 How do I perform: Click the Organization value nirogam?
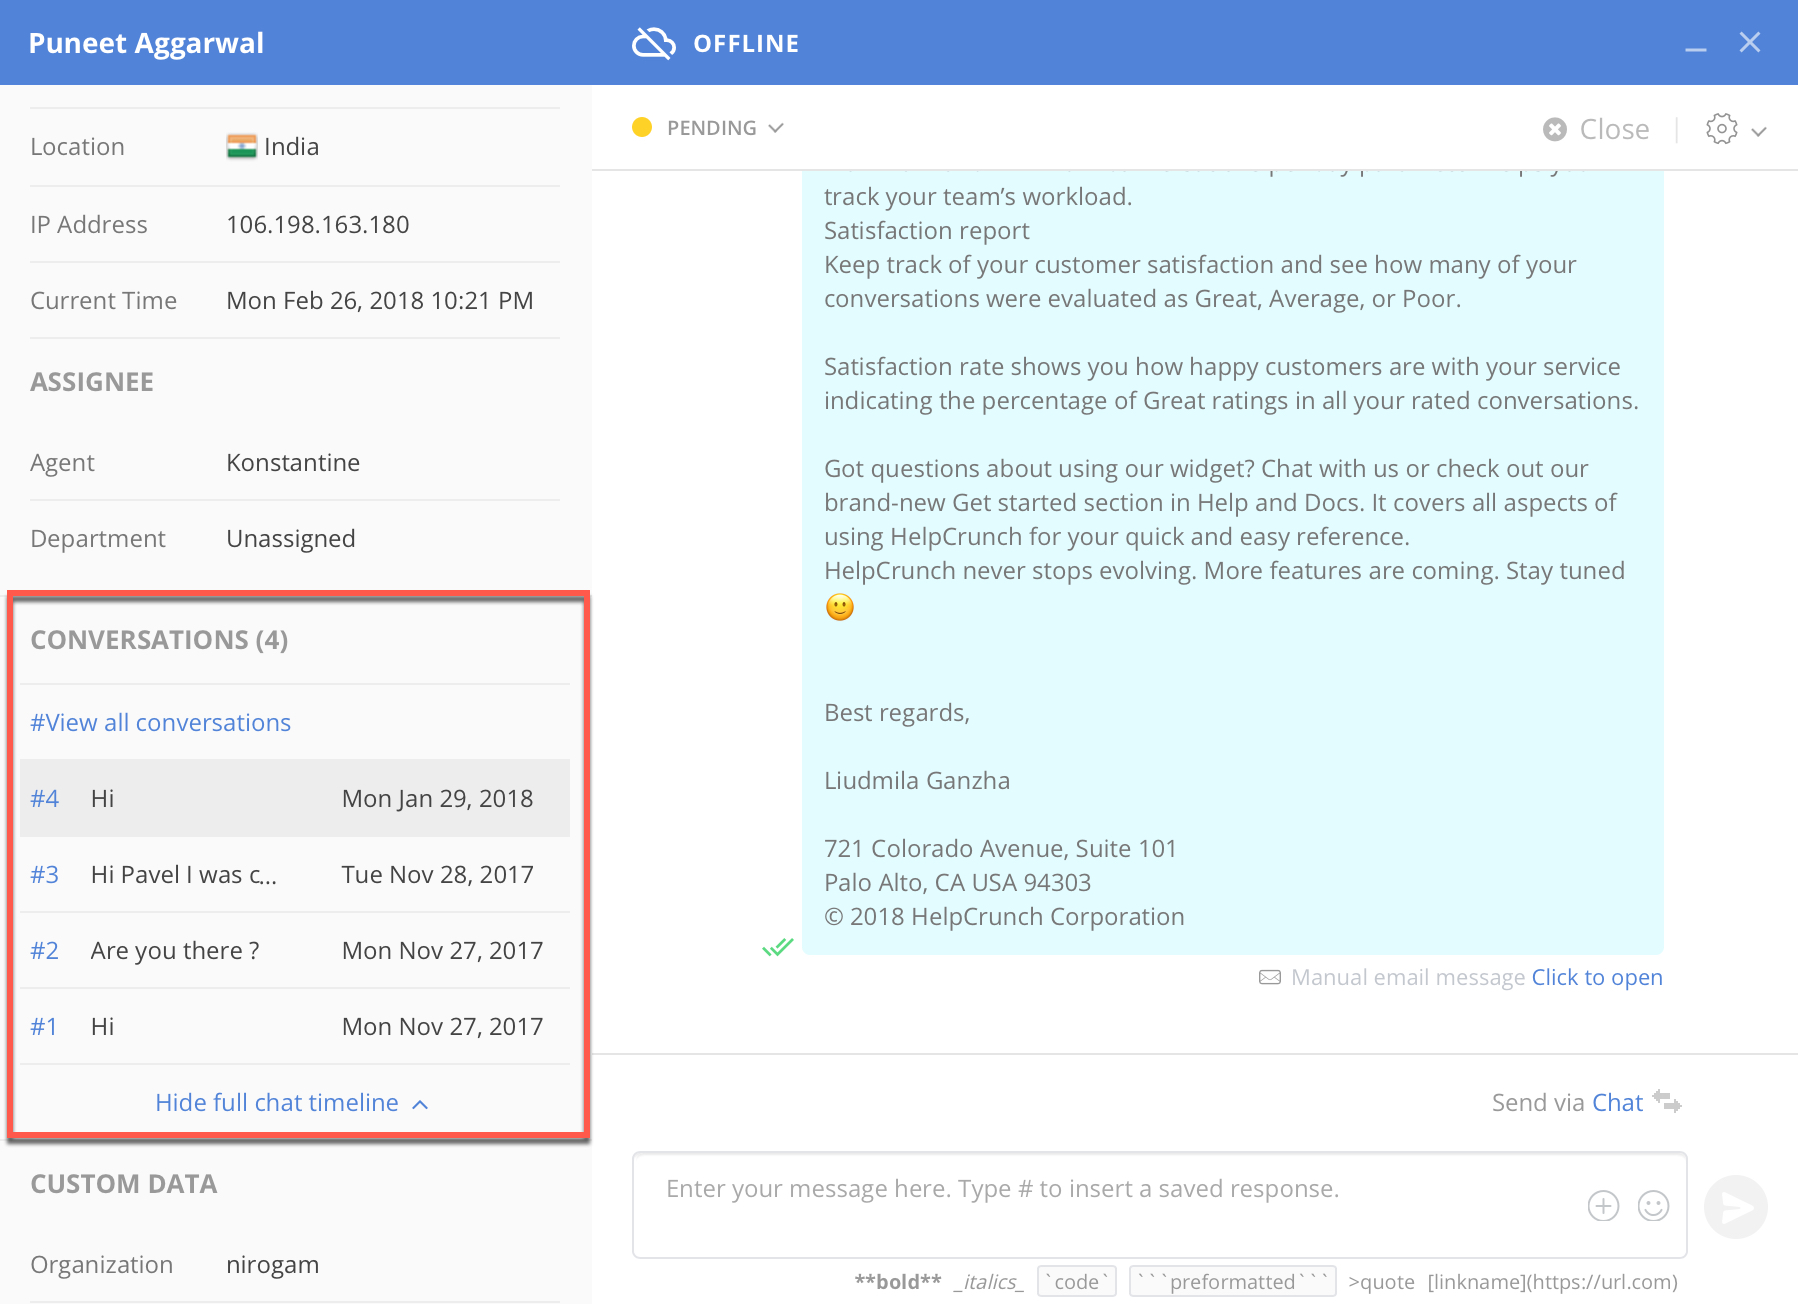click(x=272, y=1264)
